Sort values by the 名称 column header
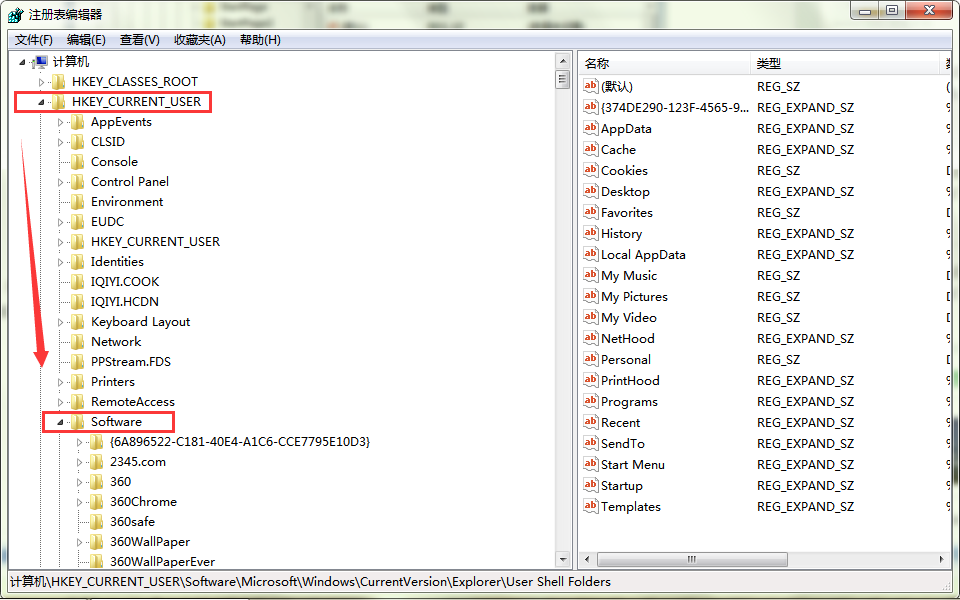This screenshot has height=600, width=960. coord(663,63)
